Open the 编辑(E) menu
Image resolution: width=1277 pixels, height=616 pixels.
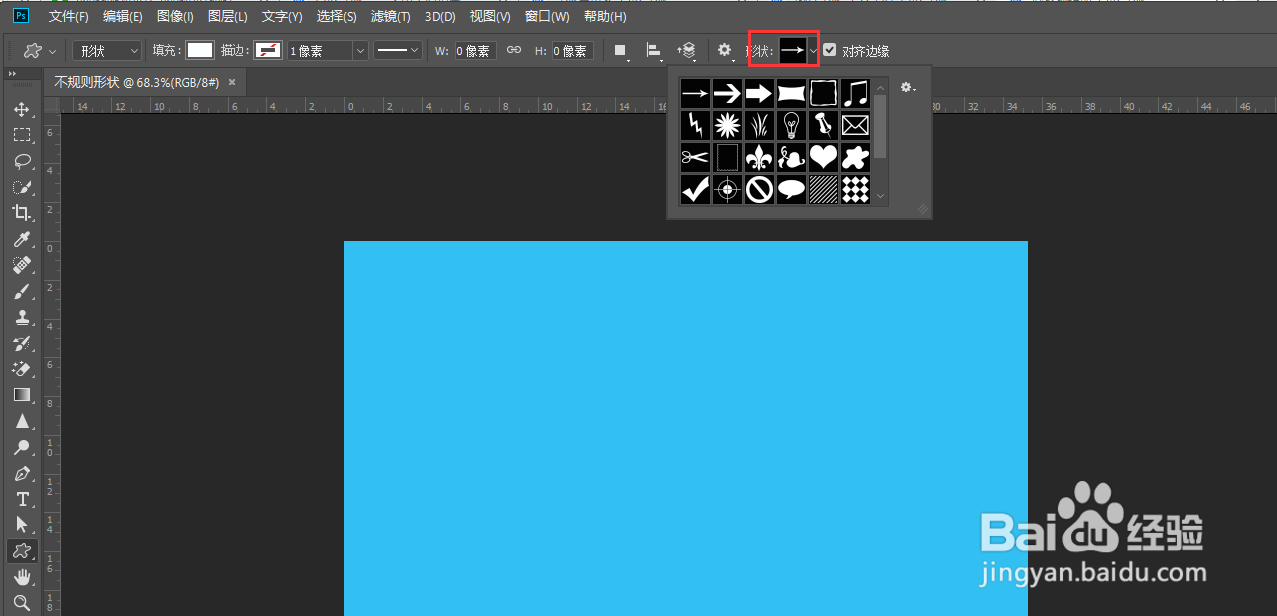tap(123, 16)
